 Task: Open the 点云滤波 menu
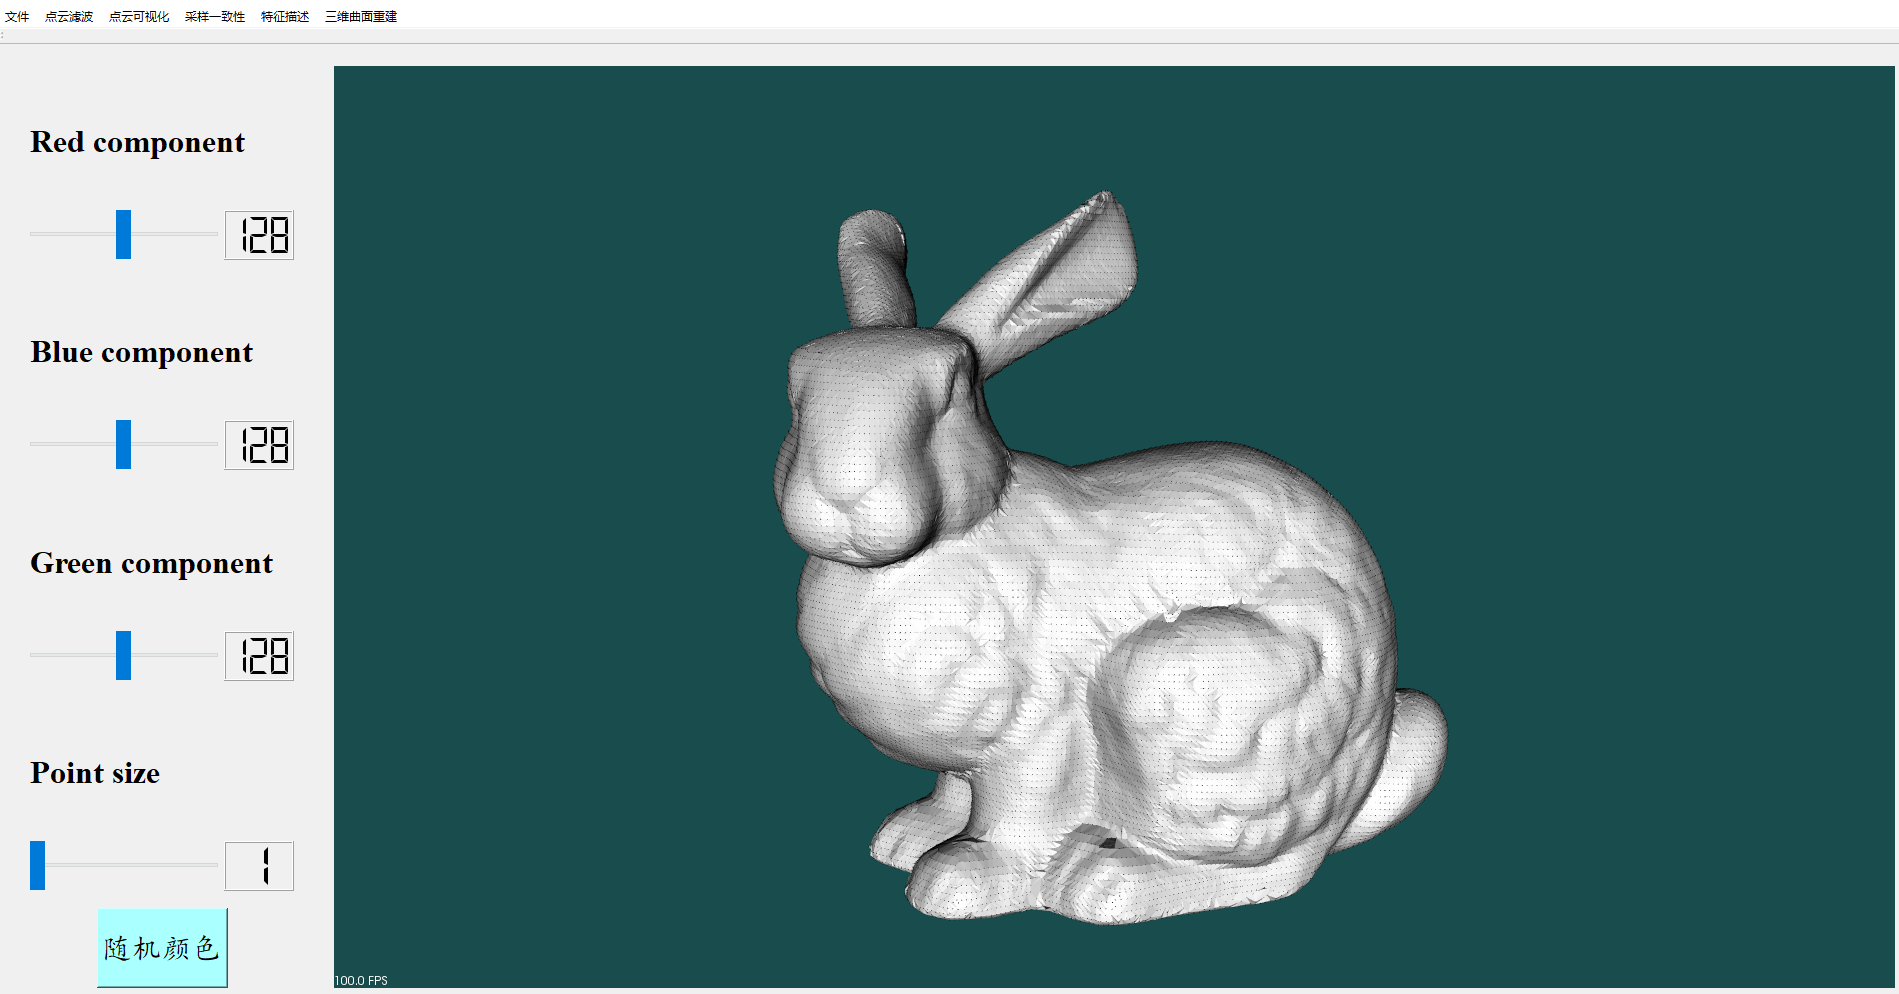tap(69, 16)
